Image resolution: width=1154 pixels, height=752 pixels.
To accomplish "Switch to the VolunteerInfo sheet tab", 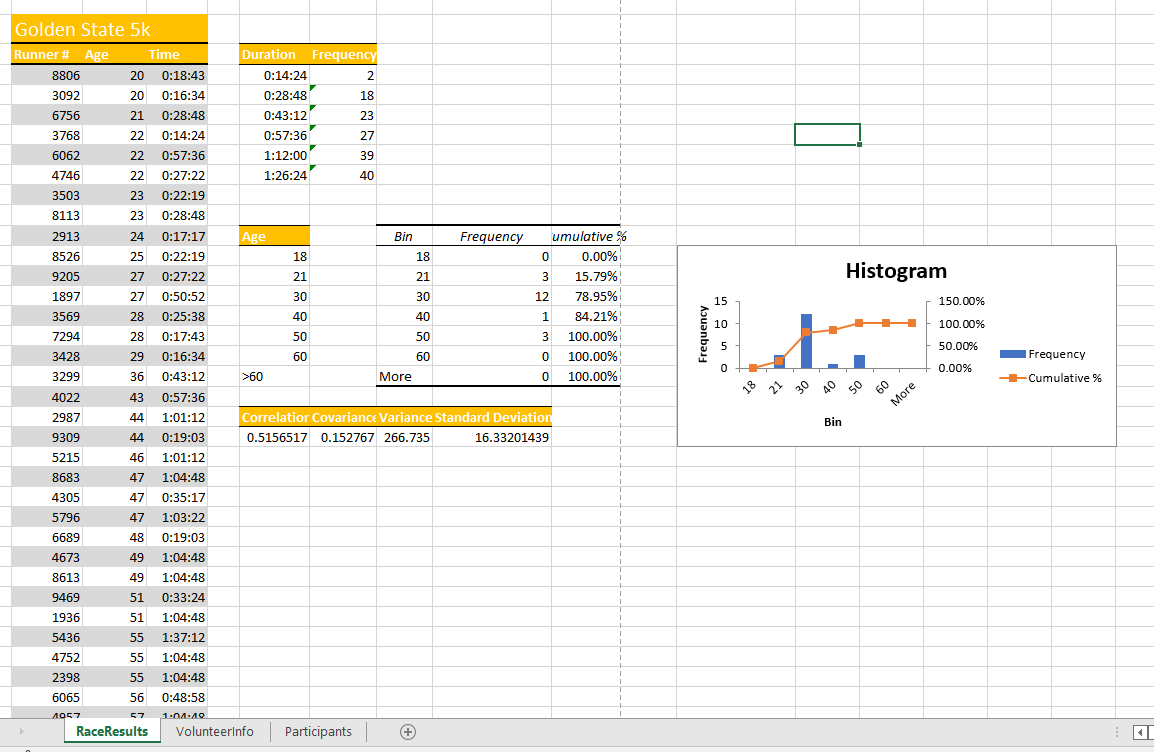I will (214, 731).
